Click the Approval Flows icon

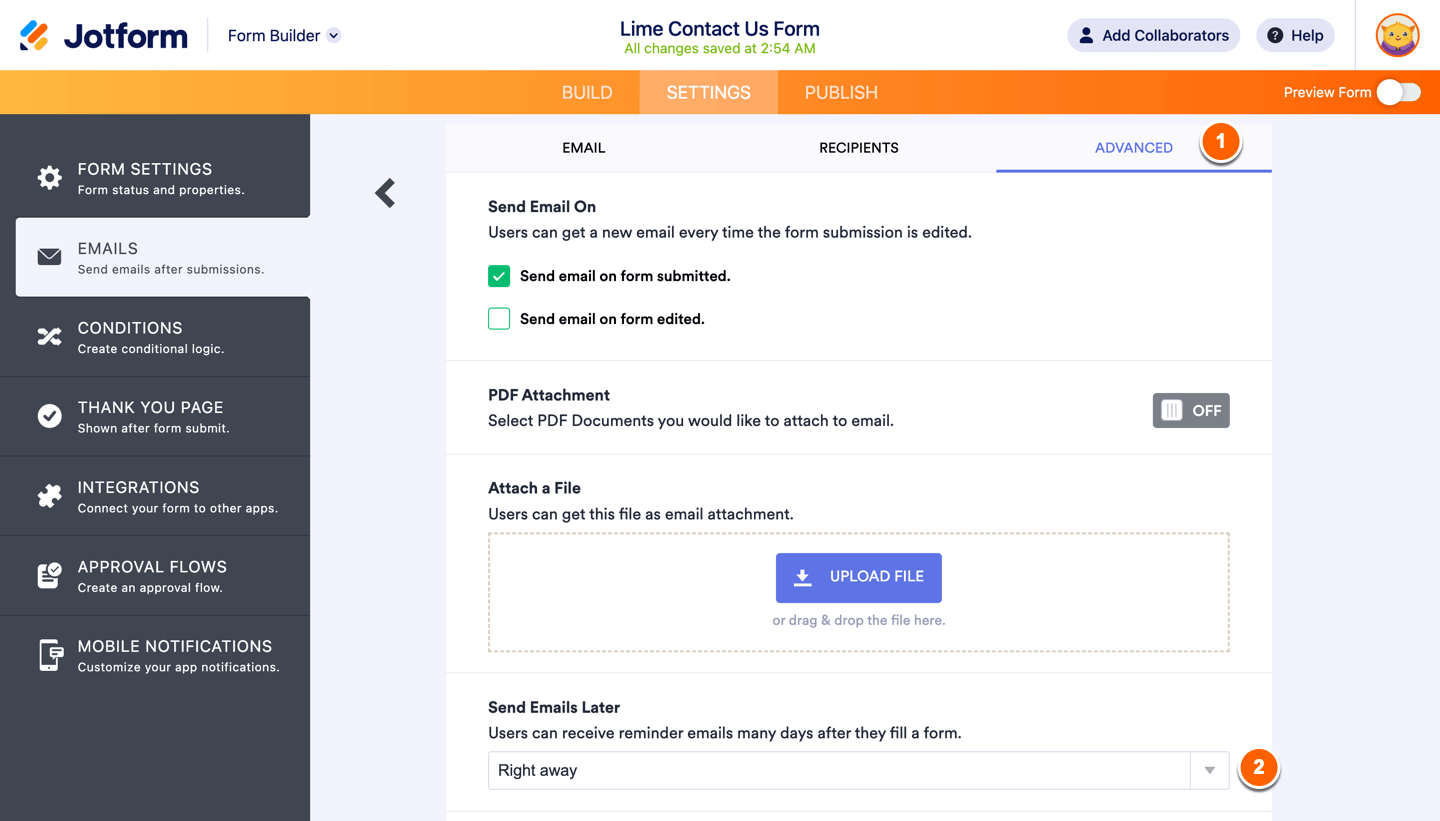[49, 575]
